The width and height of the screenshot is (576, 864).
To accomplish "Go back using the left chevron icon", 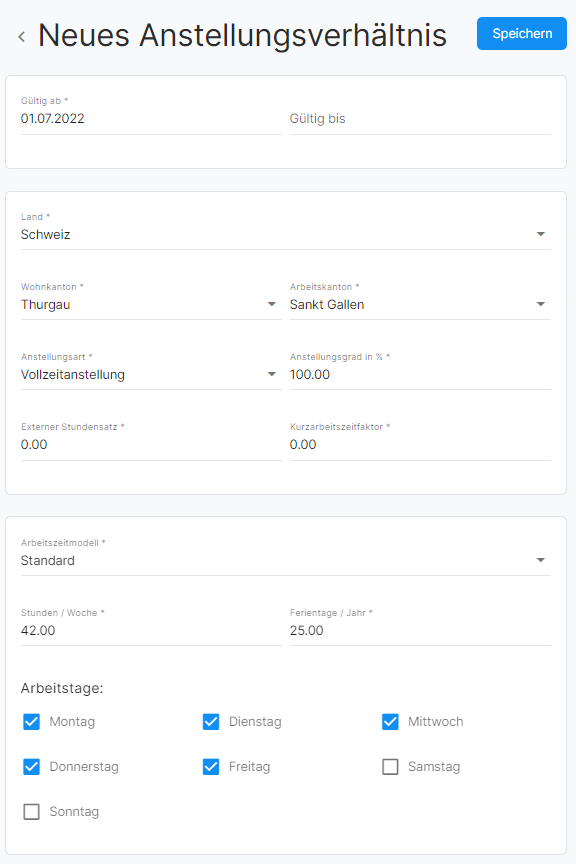I will pyautogui.click(x=21, y=37).
